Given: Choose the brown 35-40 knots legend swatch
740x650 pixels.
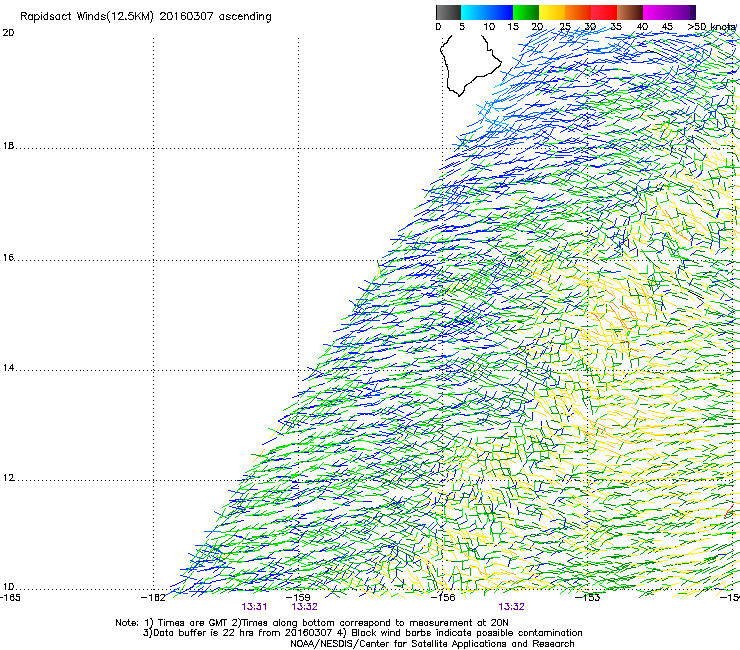Looking at the screenshot, I should point(630,12).
